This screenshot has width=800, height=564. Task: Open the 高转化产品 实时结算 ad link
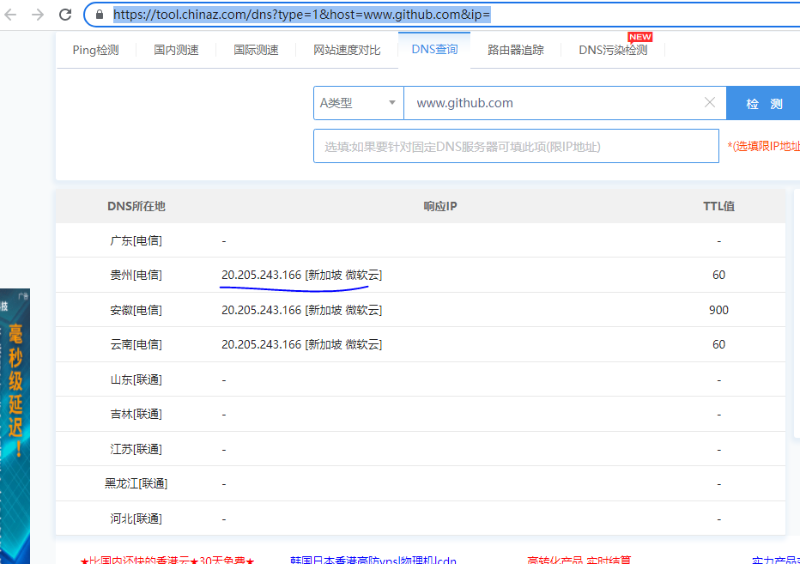click(579, 560)
